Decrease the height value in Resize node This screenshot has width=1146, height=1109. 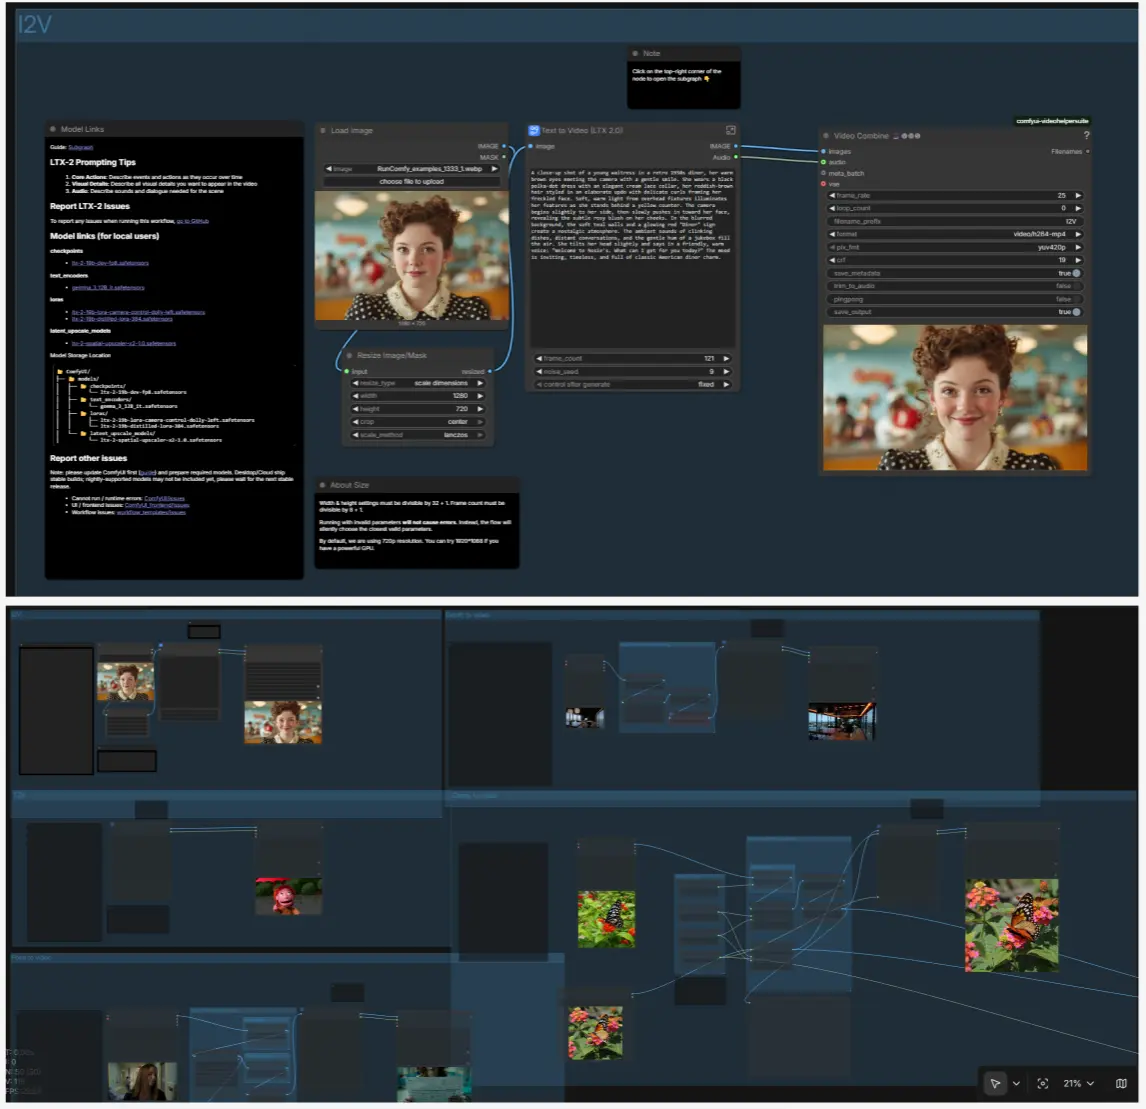point(355,409)
